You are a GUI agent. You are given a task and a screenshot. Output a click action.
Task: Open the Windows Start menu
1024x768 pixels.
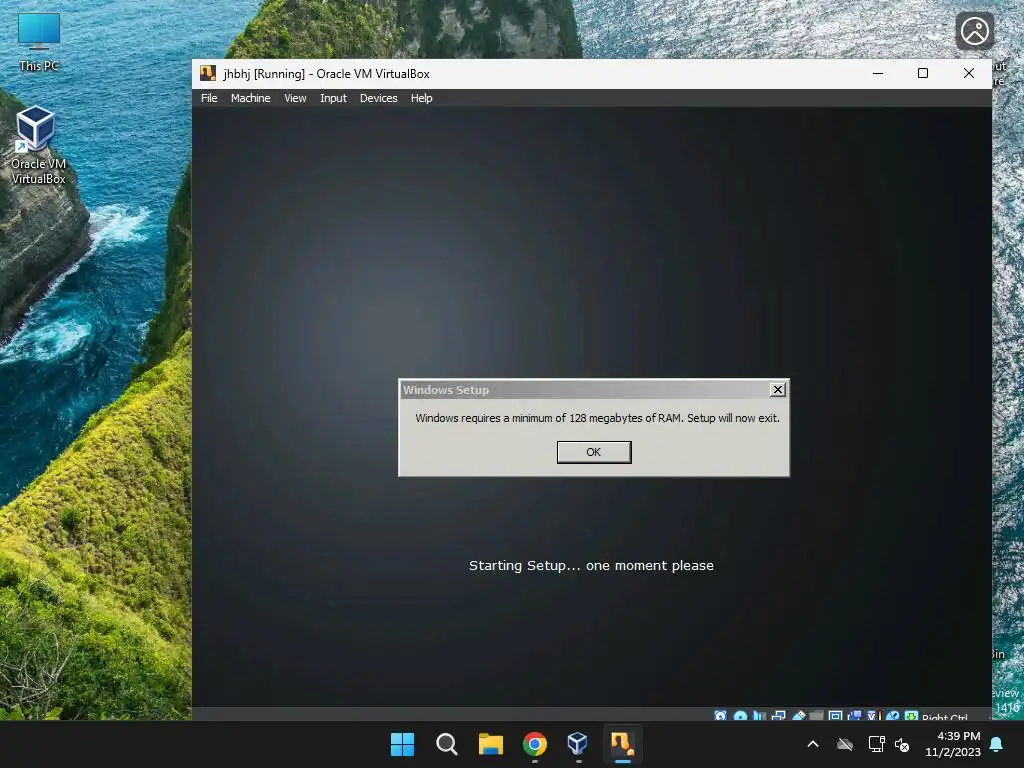point(402,744)
